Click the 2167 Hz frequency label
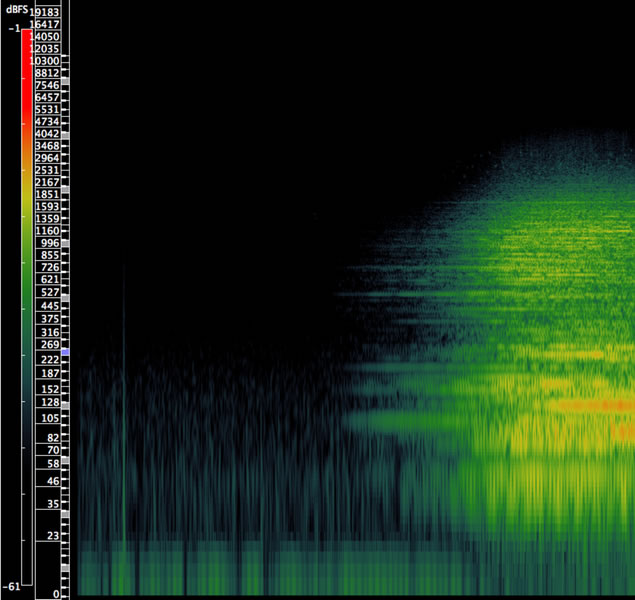 click(x=47, y=182)
